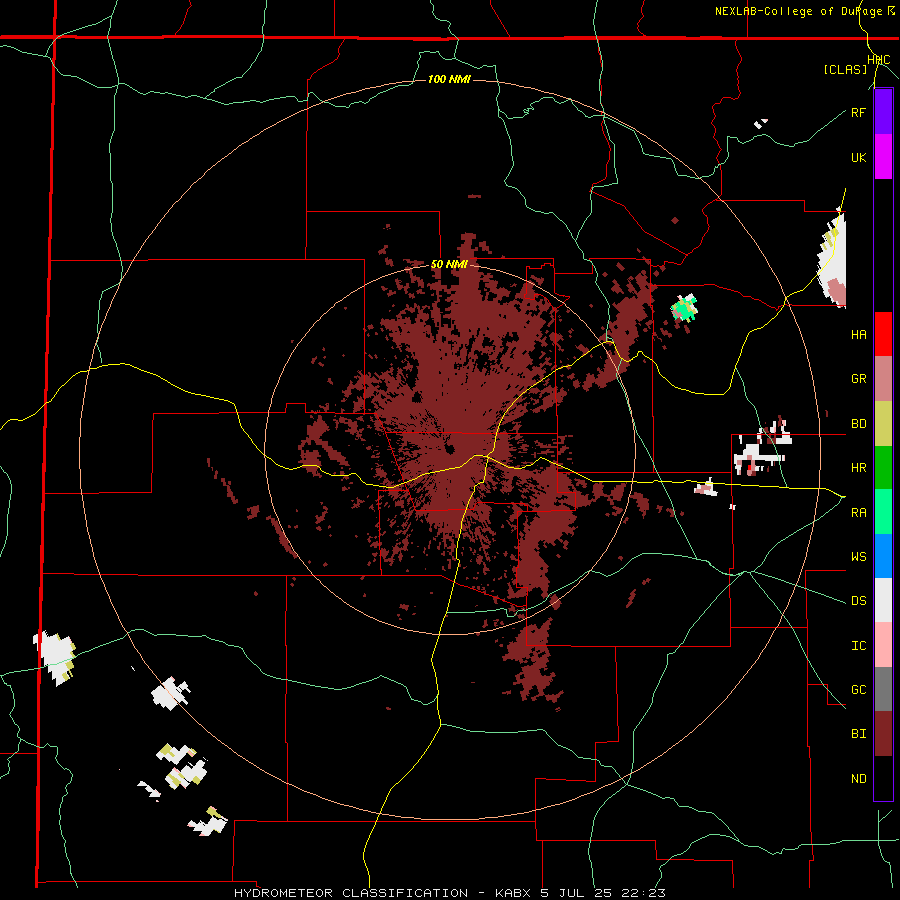The width and height of the screenshot is (900, 900).
Task: Click the GR legend label
Action: [x=858, y=379]
